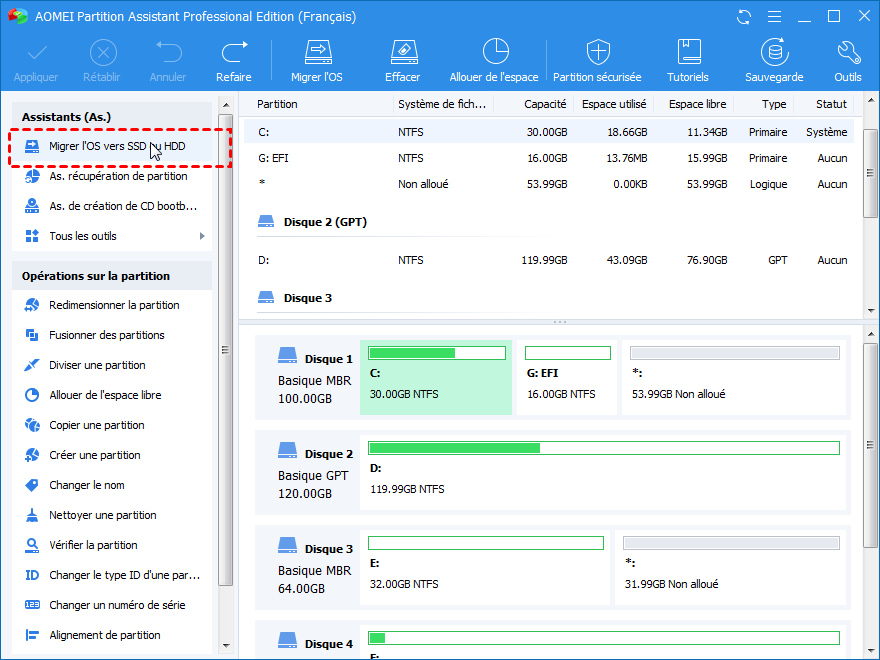Click sidebar scrollbar up arrow
This screenshot has width=880, height=660.
click(226, 106)
